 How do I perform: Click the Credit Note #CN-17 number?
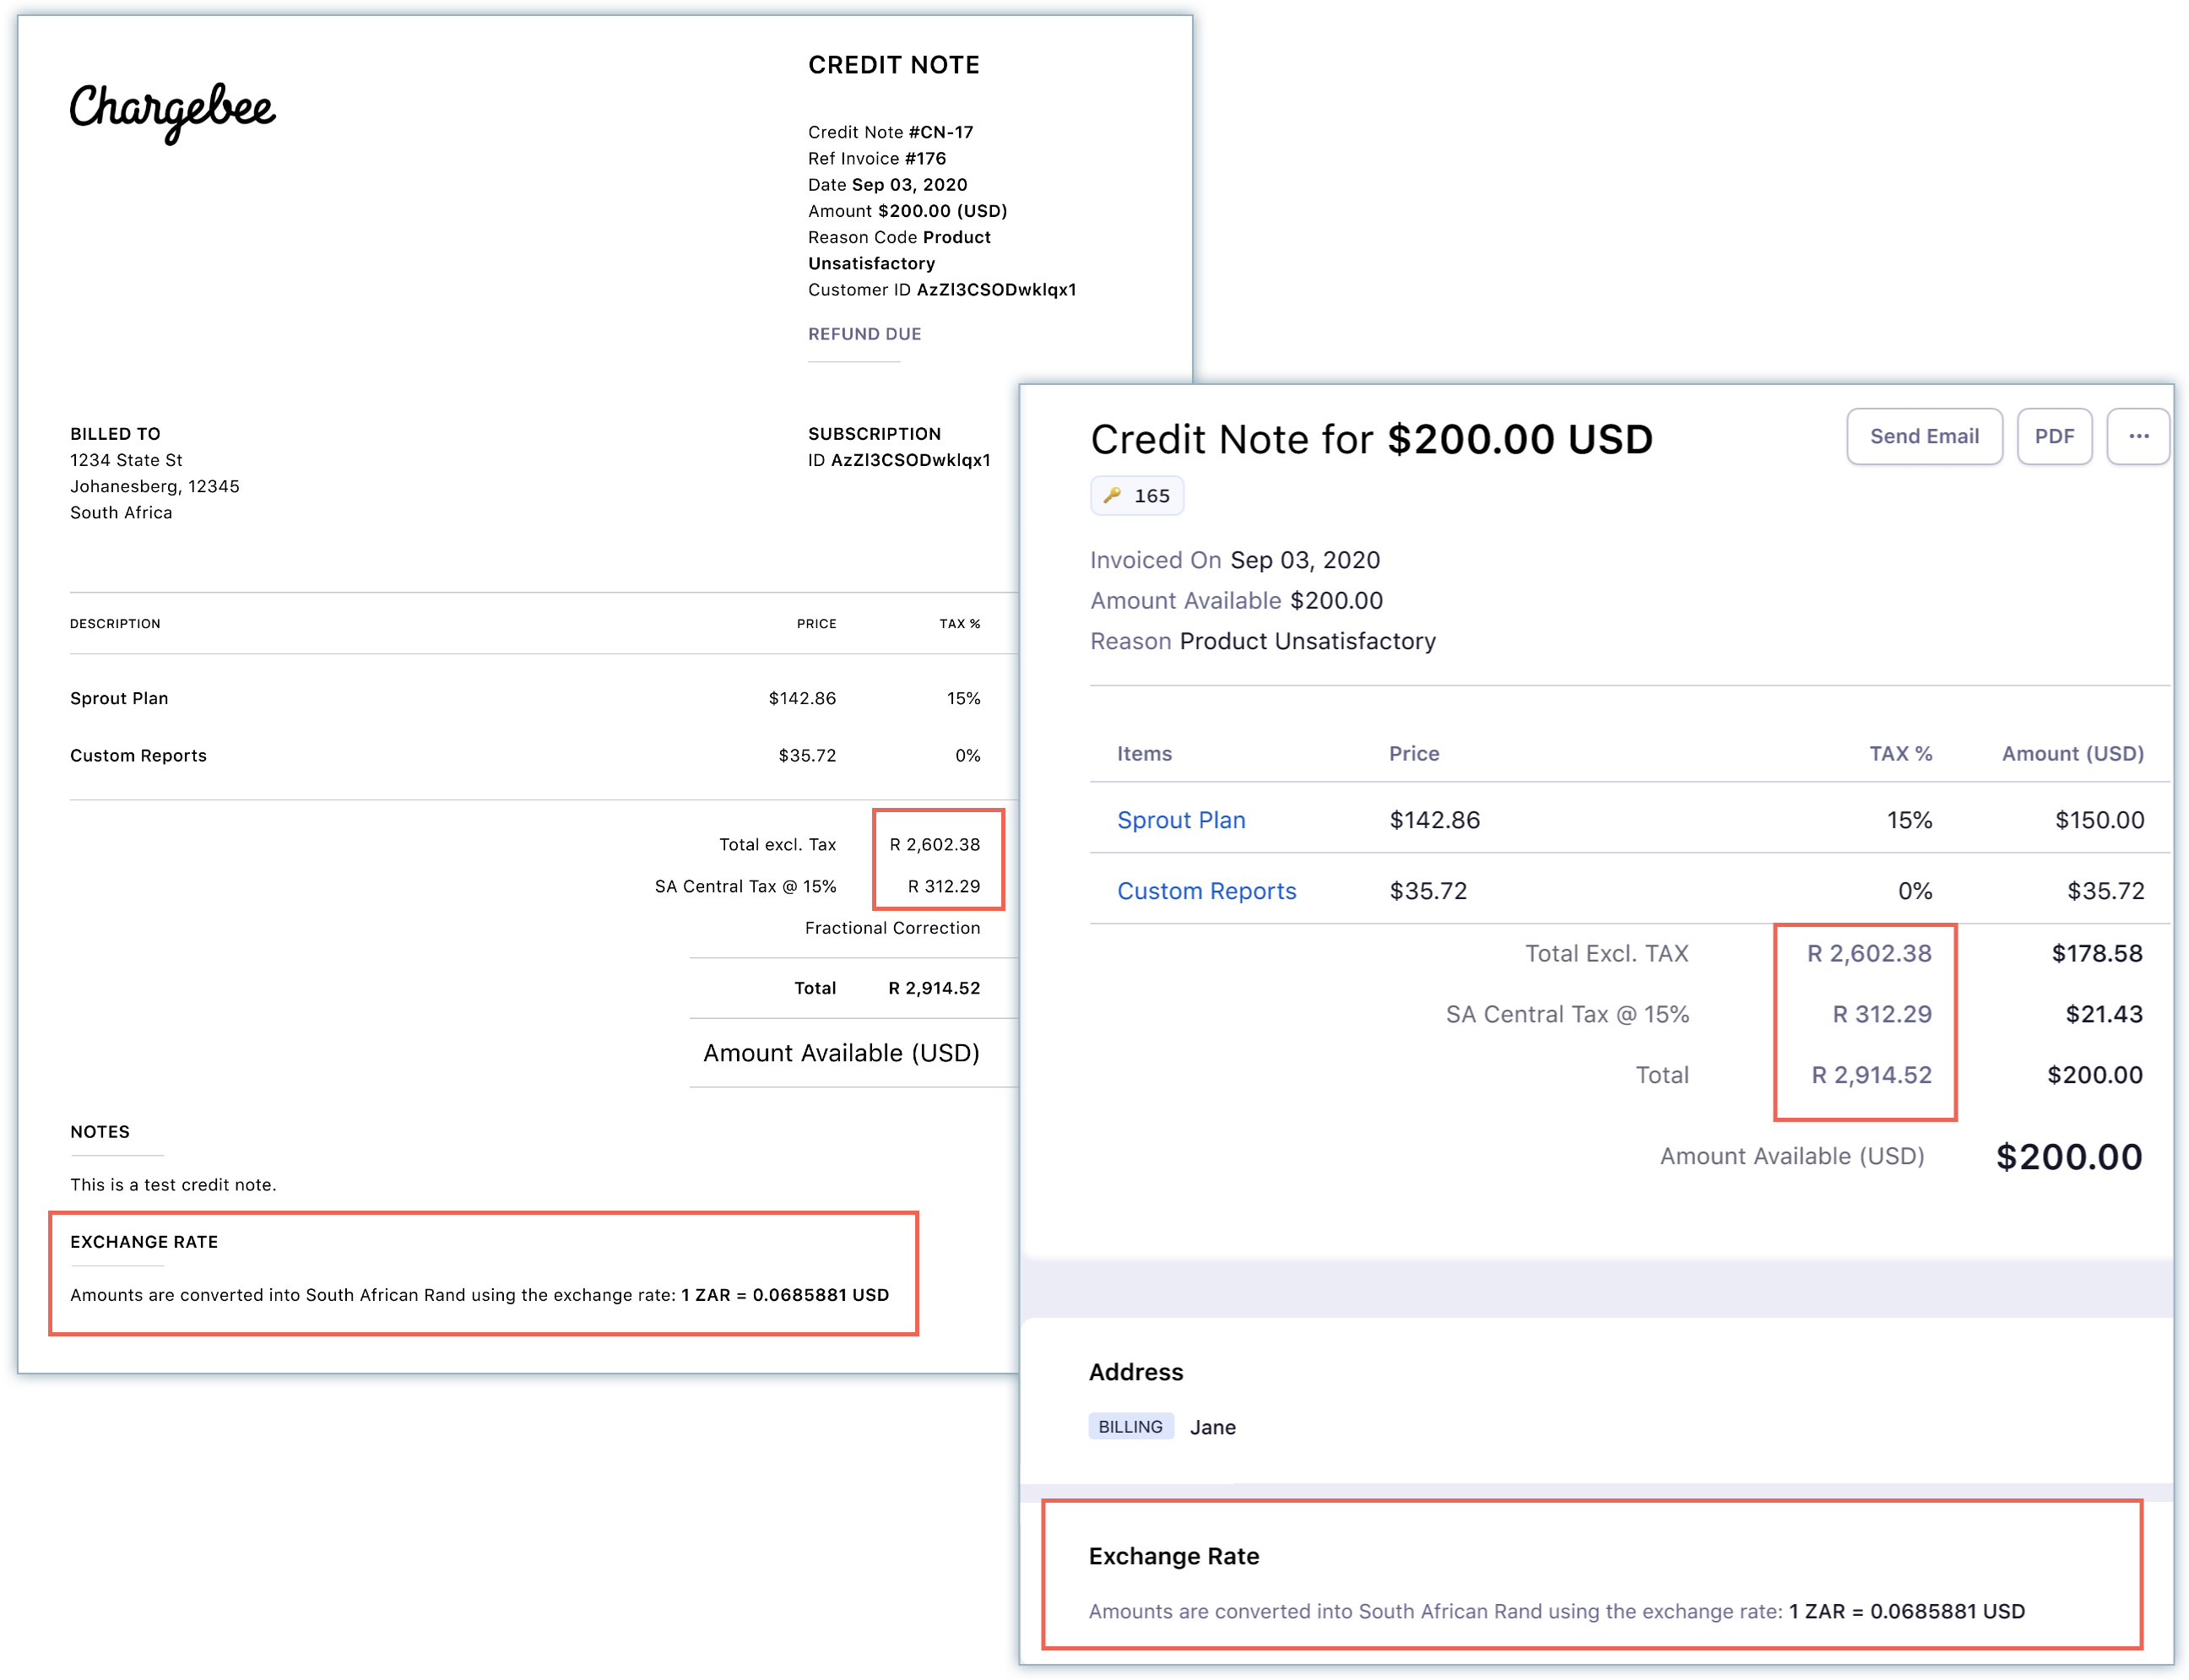coord(940,132)
